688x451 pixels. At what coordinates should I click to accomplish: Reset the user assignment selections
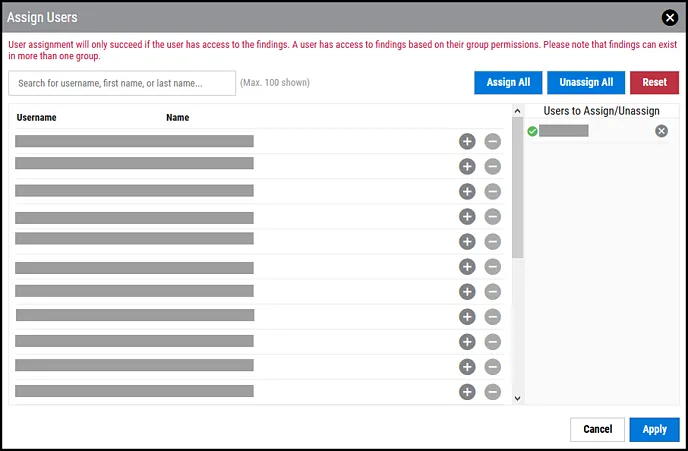click(654, 82)
